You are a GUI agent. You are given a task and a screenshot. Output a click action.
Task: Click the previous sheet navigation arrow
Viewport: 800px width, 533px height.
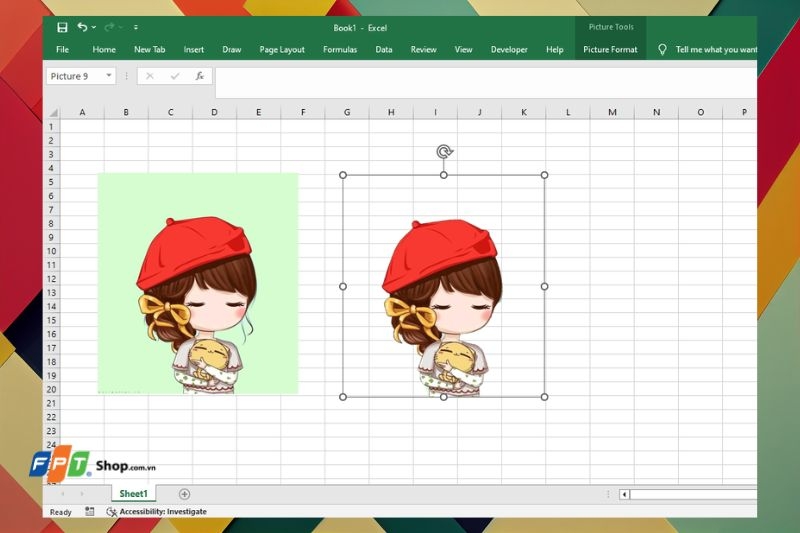pos(63,494)
